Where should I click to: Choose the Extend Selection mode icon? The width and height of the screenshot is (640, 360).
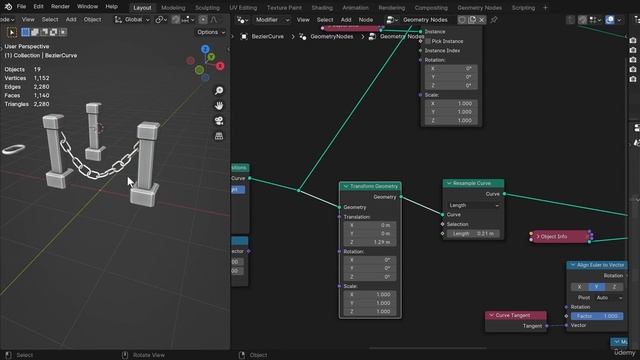click(x=35, y=32)
